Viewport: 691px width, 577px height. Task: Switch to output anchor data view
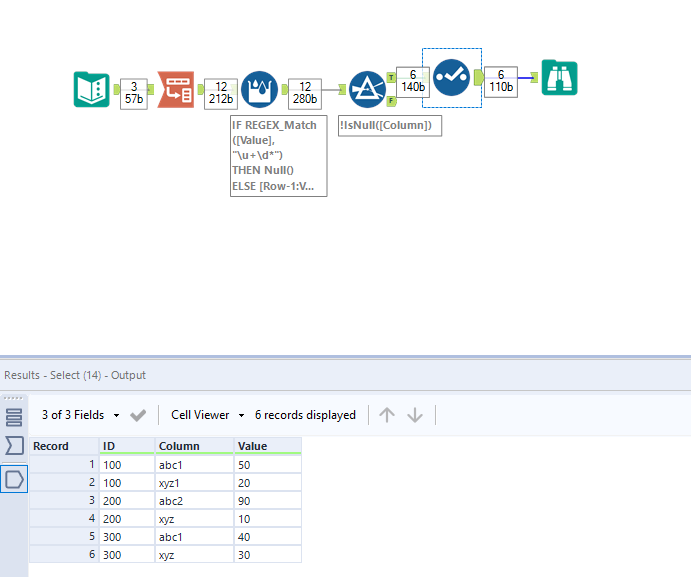tap(14, 479)
